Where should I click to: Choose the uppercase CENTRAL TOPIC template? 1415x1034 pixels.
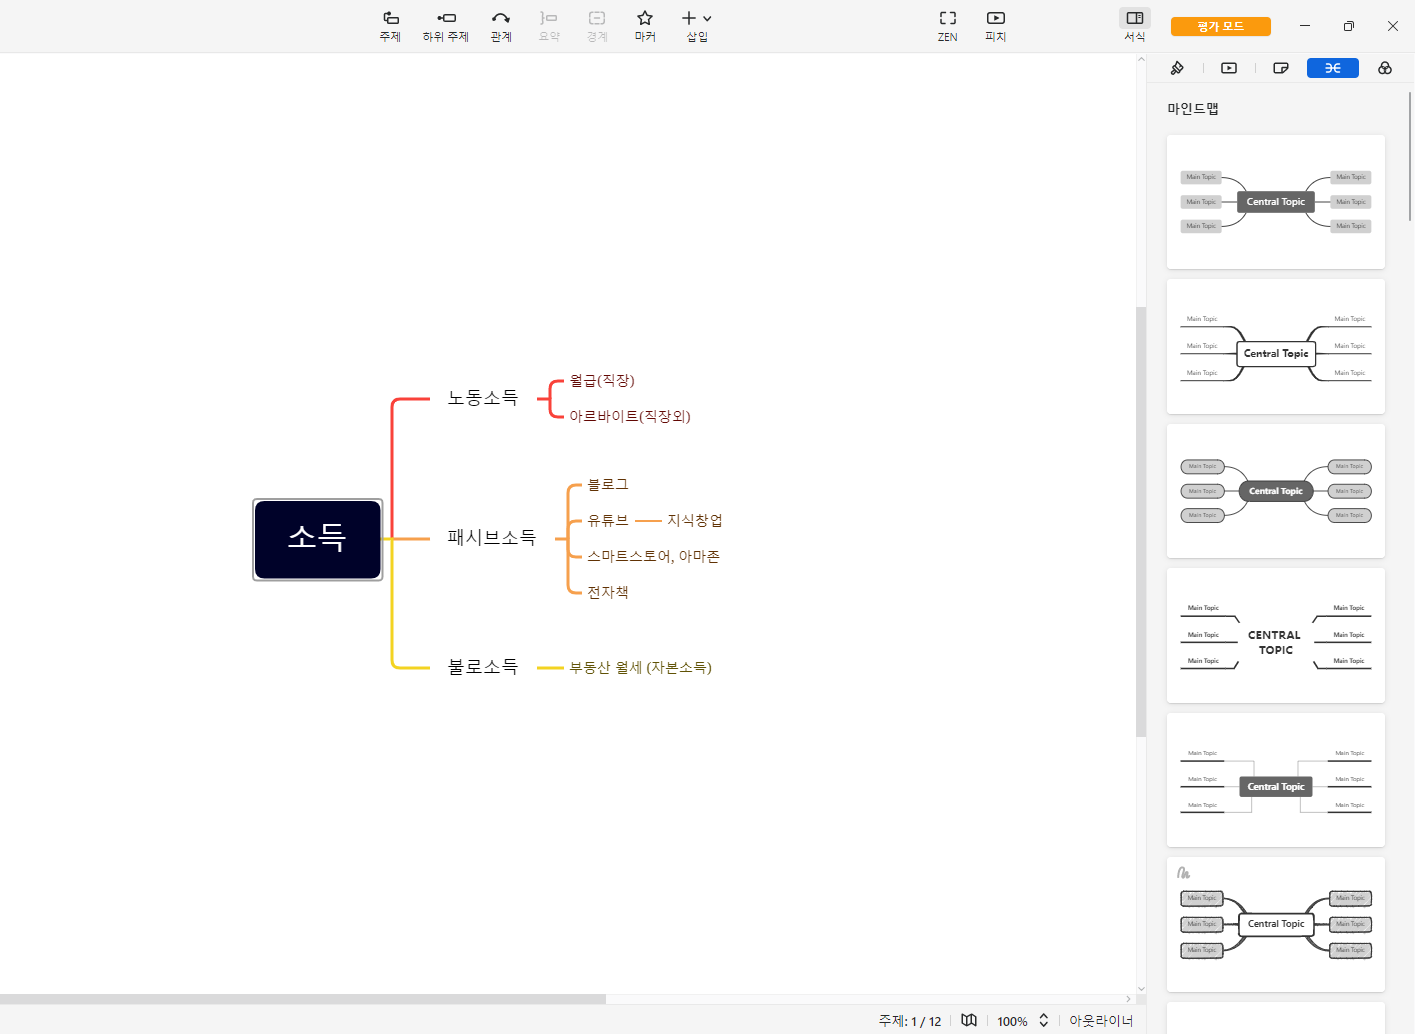coord(1276,635)
